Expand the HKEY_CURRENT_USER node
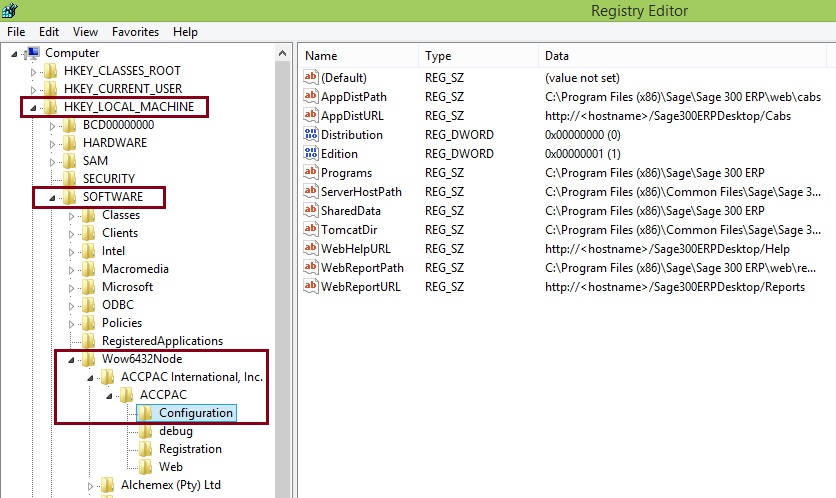This screenshot has width=836, height=498. (34, 90)
